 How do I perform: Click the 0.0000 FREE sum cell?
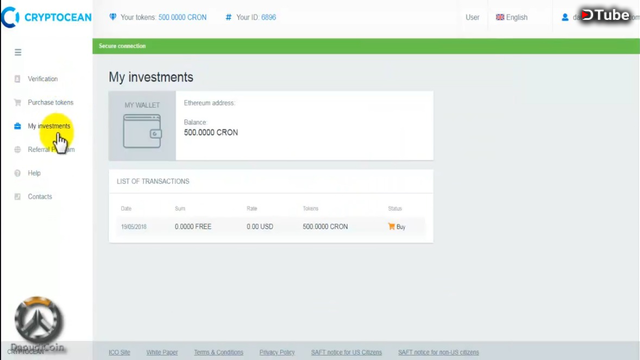[193, 227]
